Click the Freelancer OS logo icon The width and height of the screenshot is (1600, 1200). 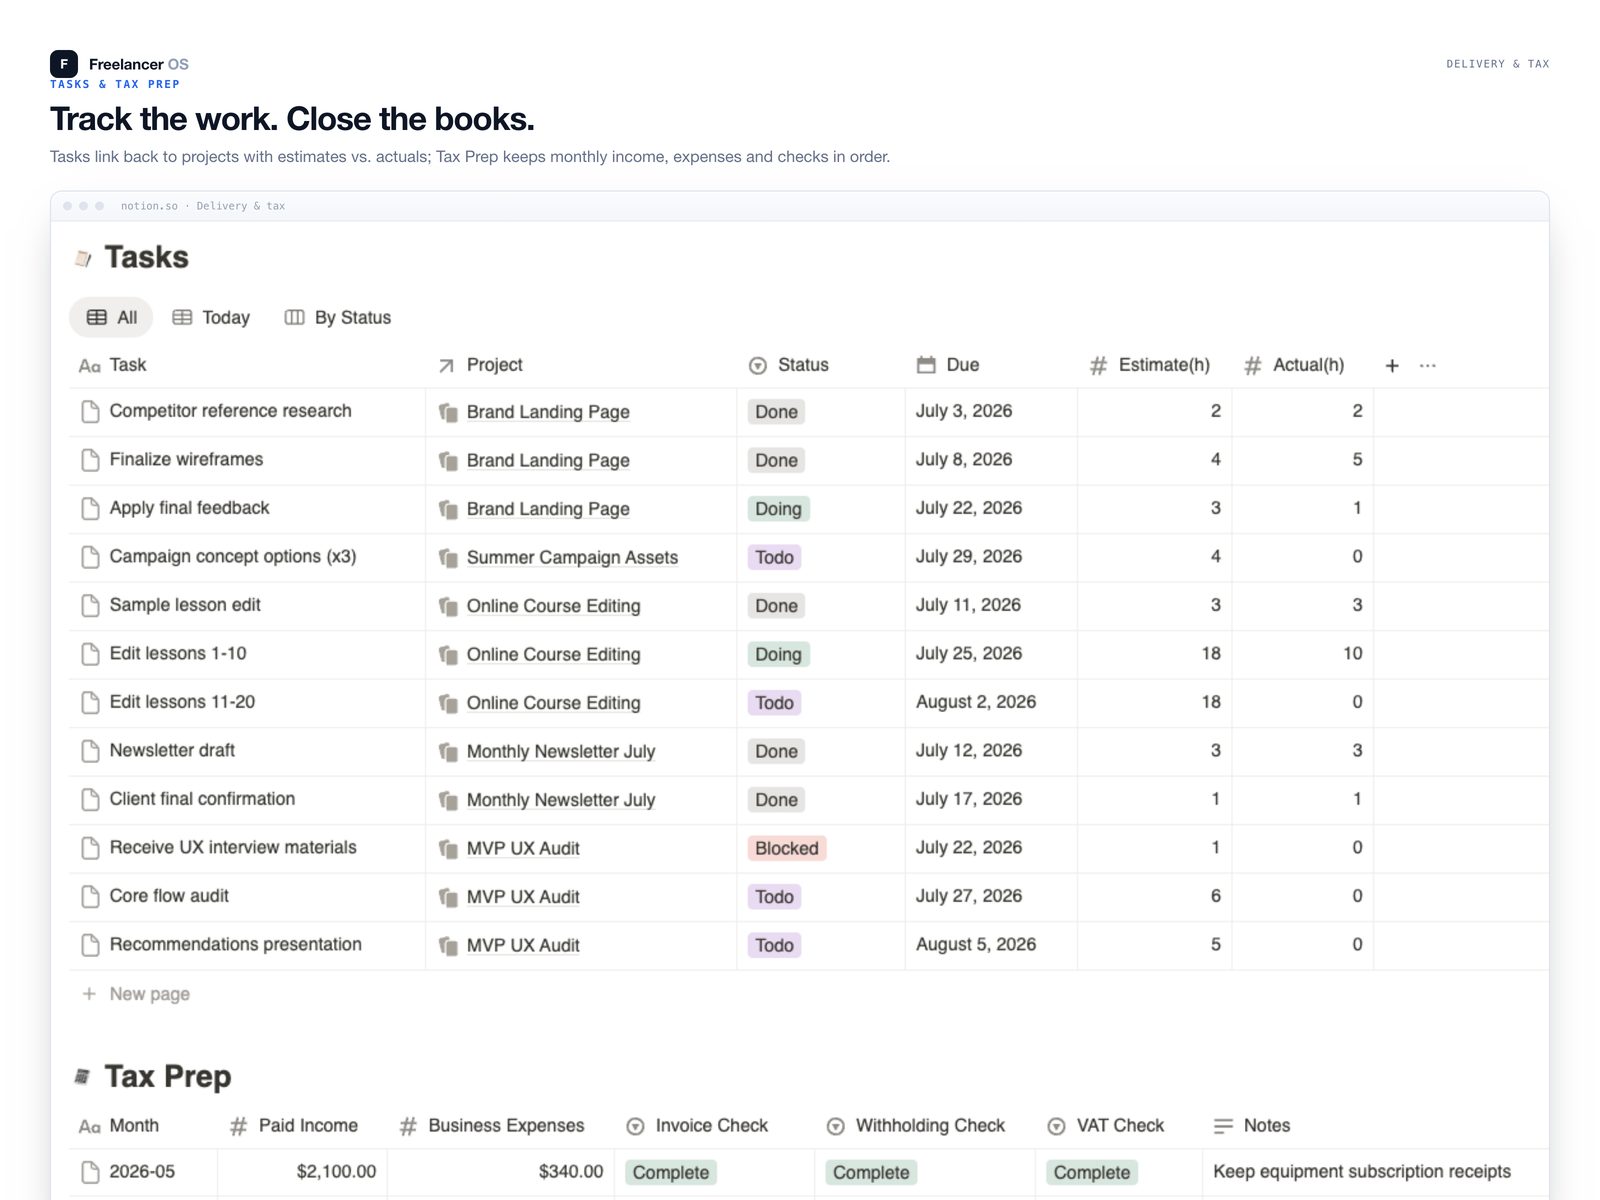pos(64,64)
